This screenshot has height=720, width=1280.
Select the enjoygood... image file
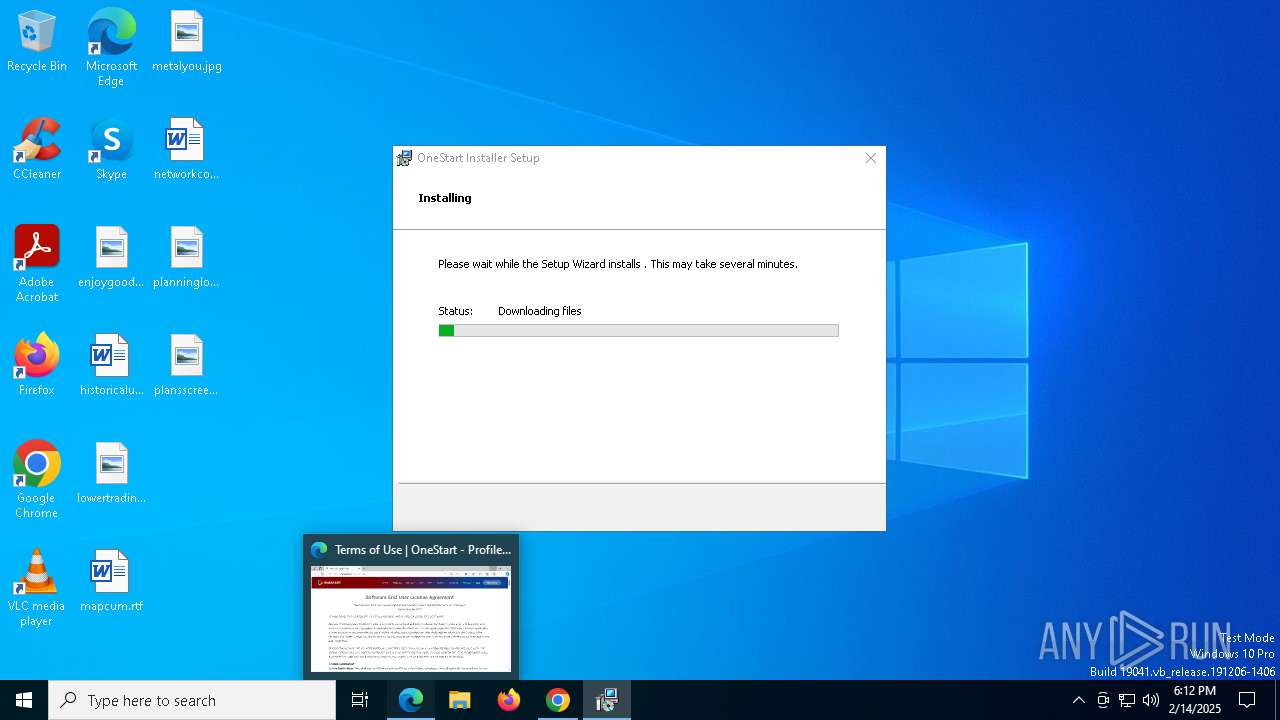pos(111,258)
